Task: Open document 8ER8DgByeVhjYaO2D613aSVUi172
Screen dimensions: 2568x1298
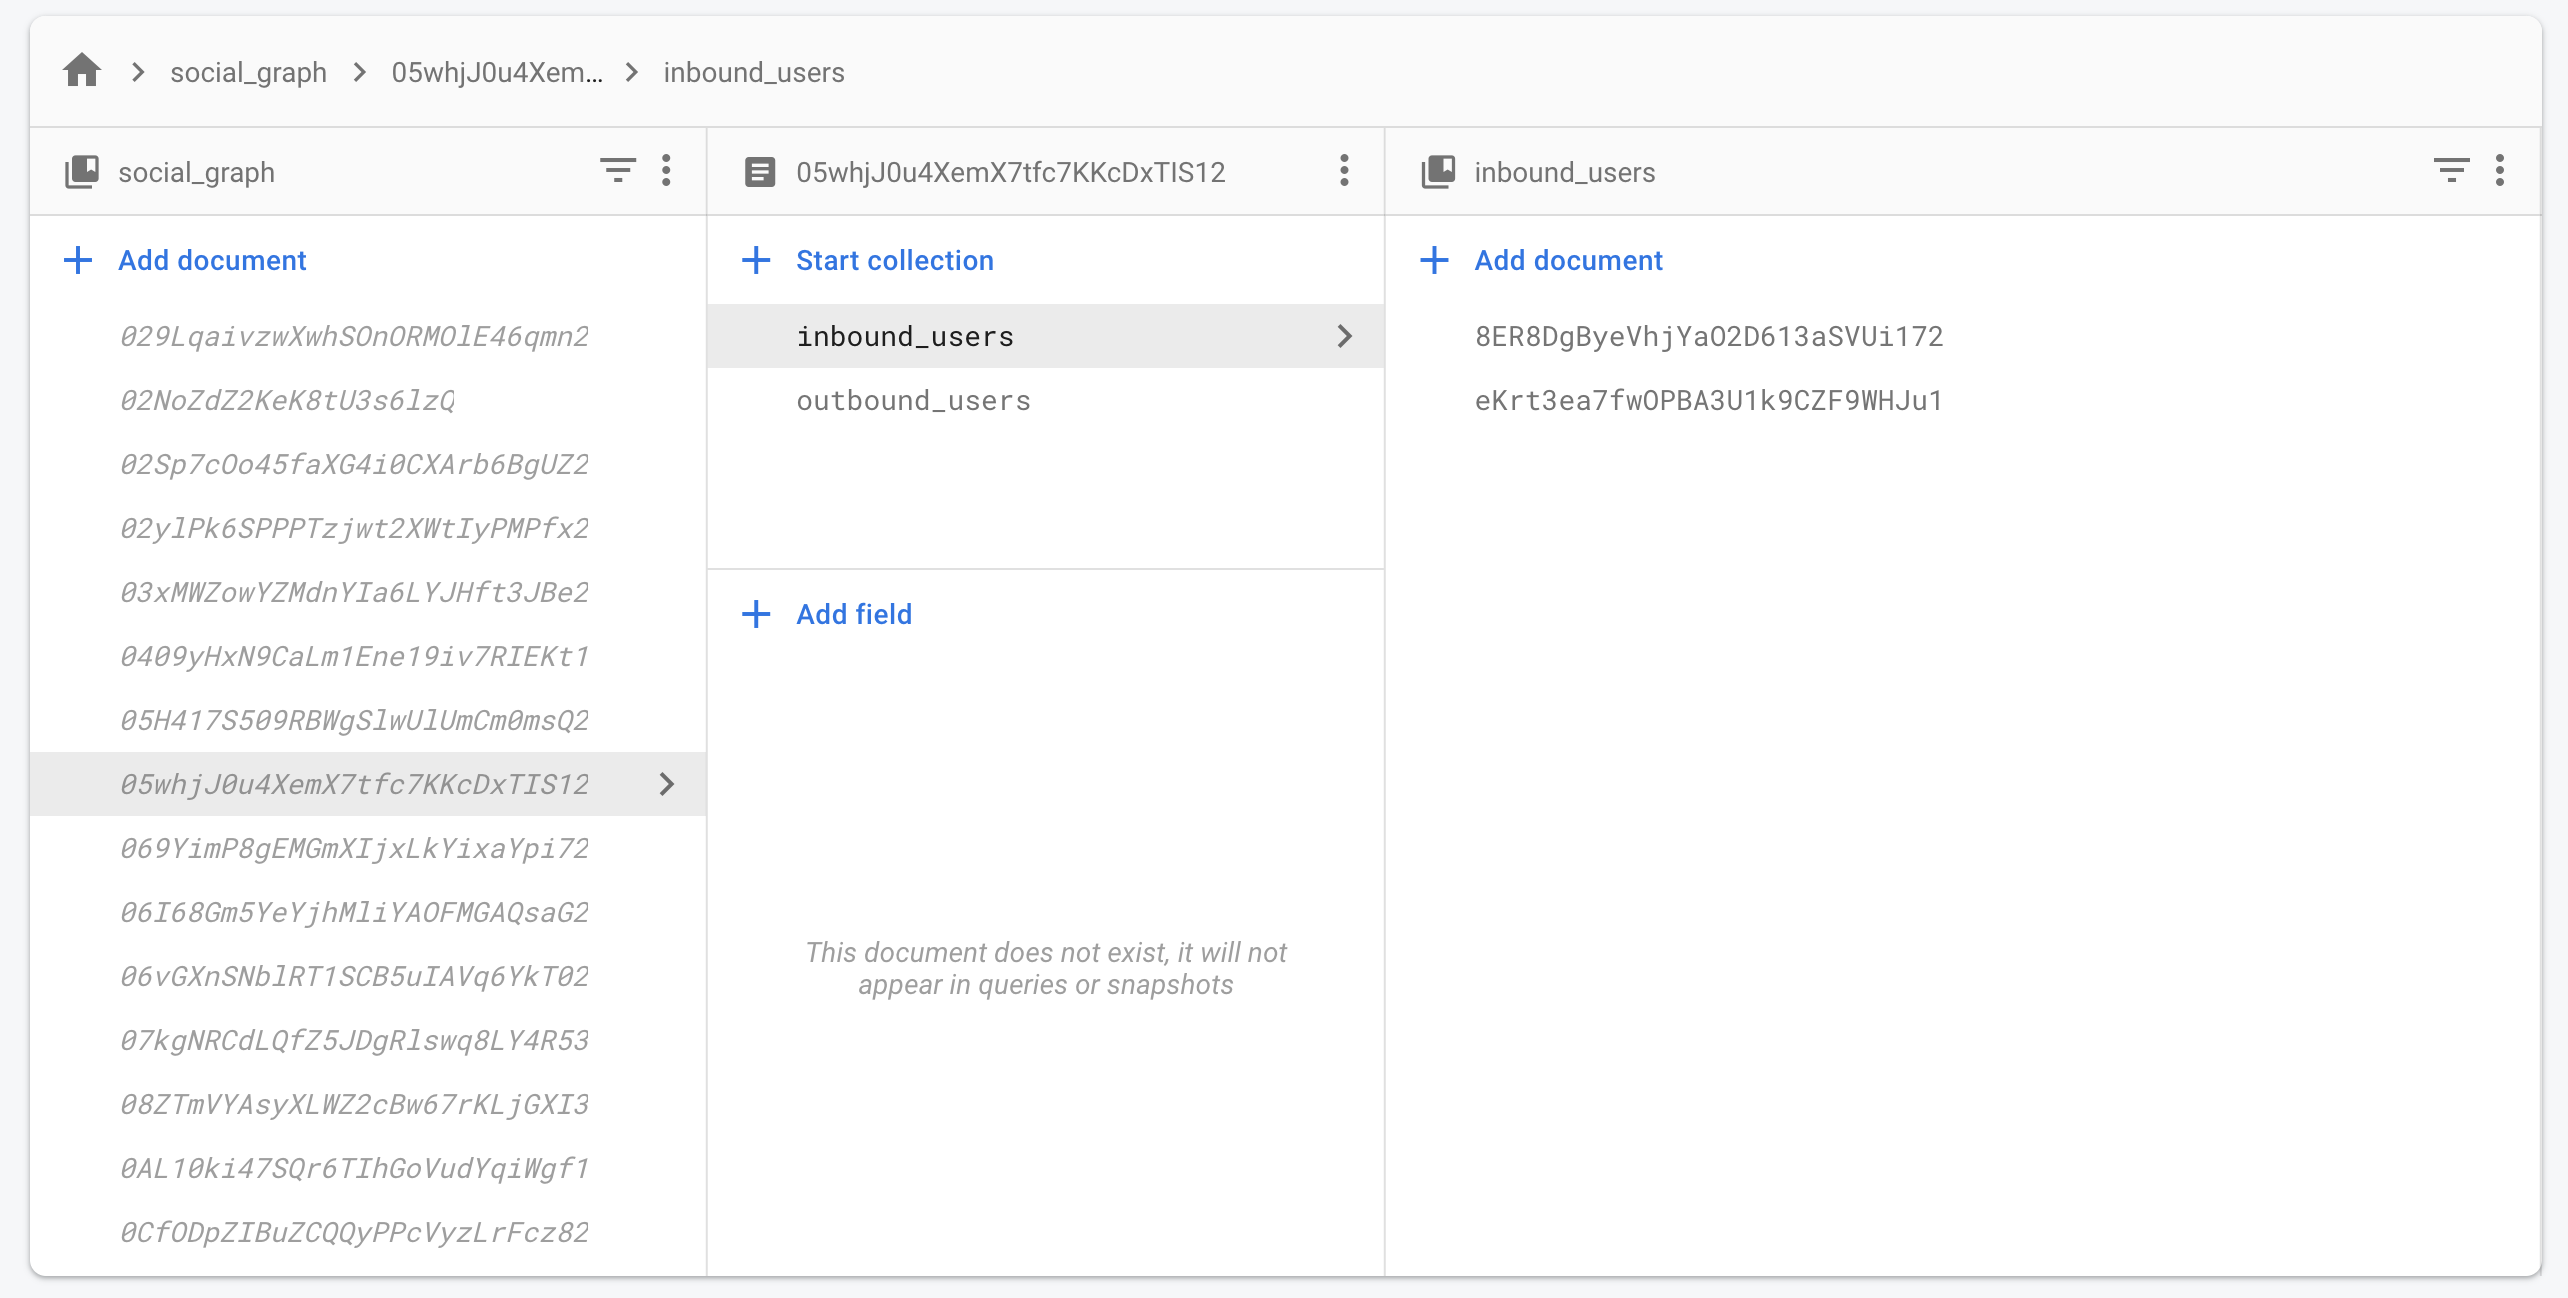Action: click(1708, 336)
